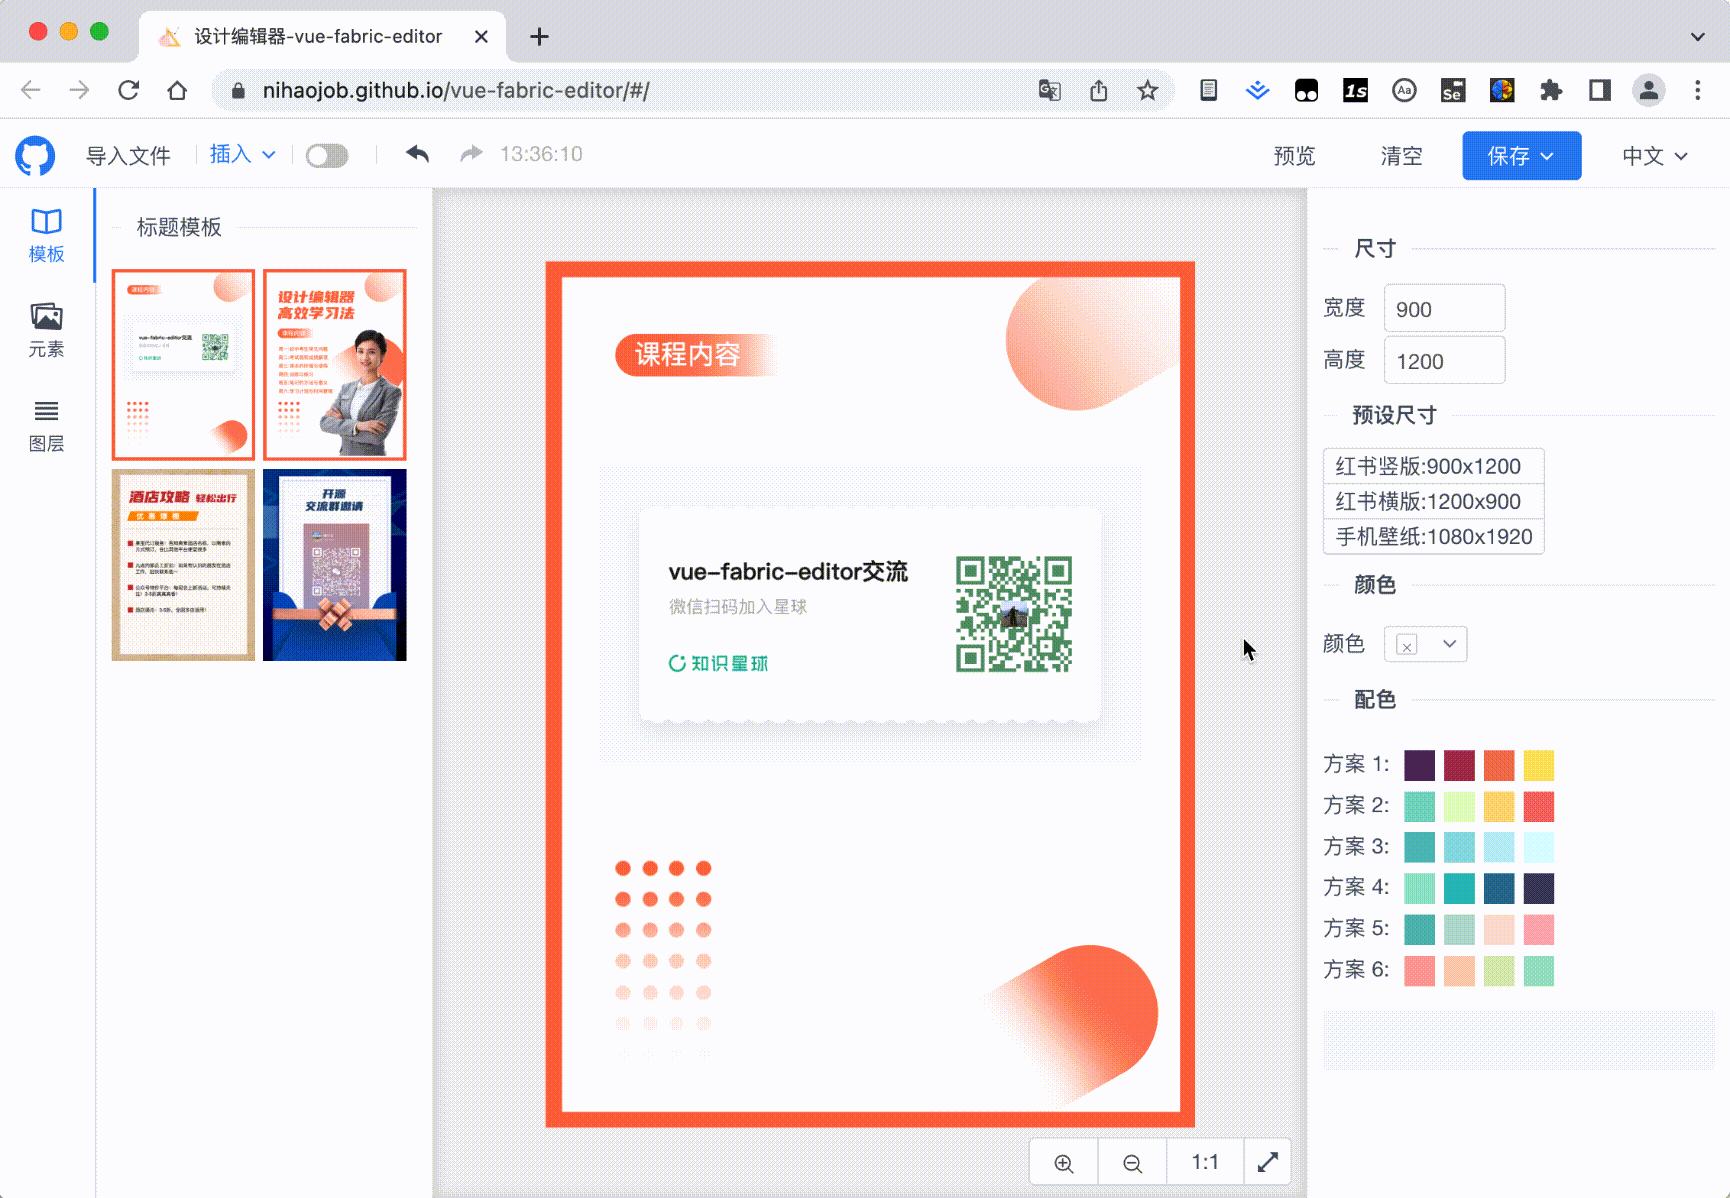Expand the 插入 insert dropdown
Viewport: 1730px width, 1198px height.
click(242, 155)
